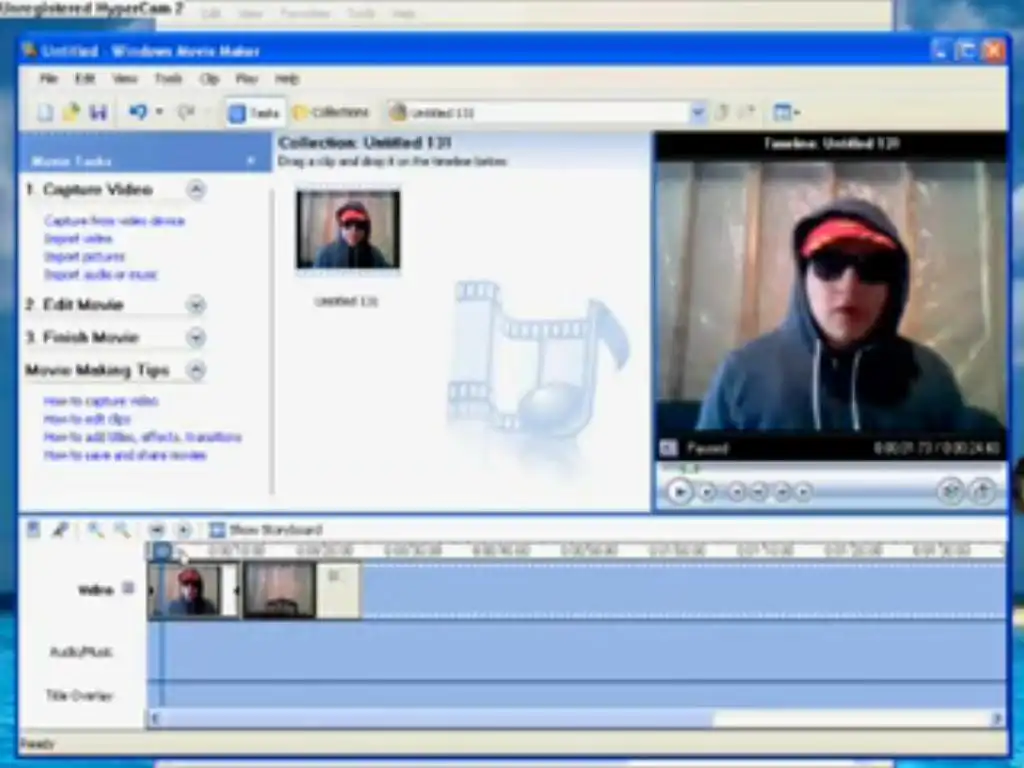1024x768 pixels.
Task: Open the View menu
Action: [124, 79]
